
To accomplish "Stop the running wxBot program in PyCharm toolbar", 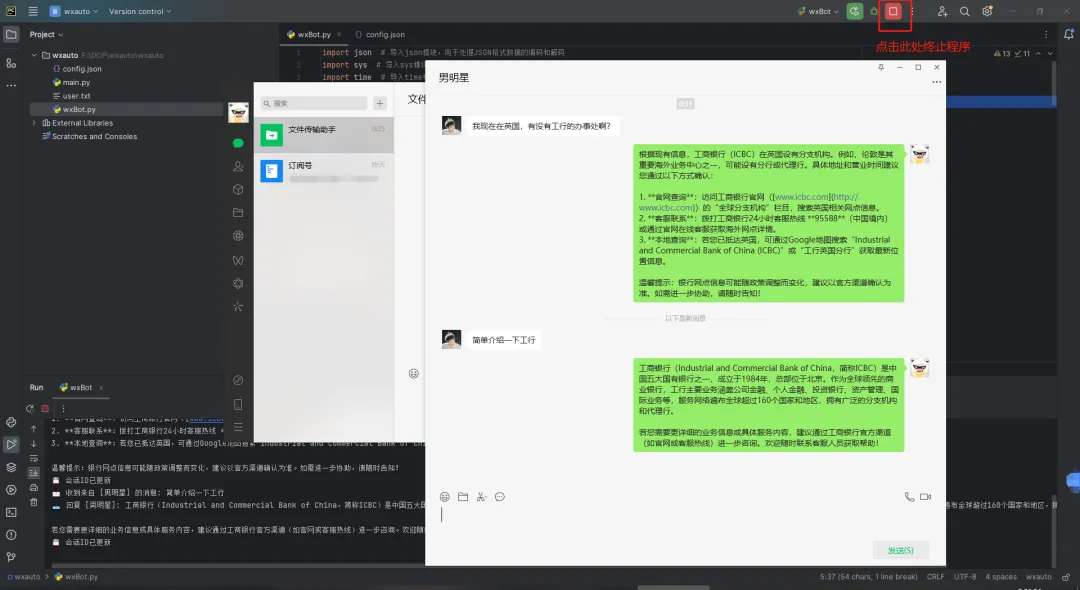I will tap(893, 11).
